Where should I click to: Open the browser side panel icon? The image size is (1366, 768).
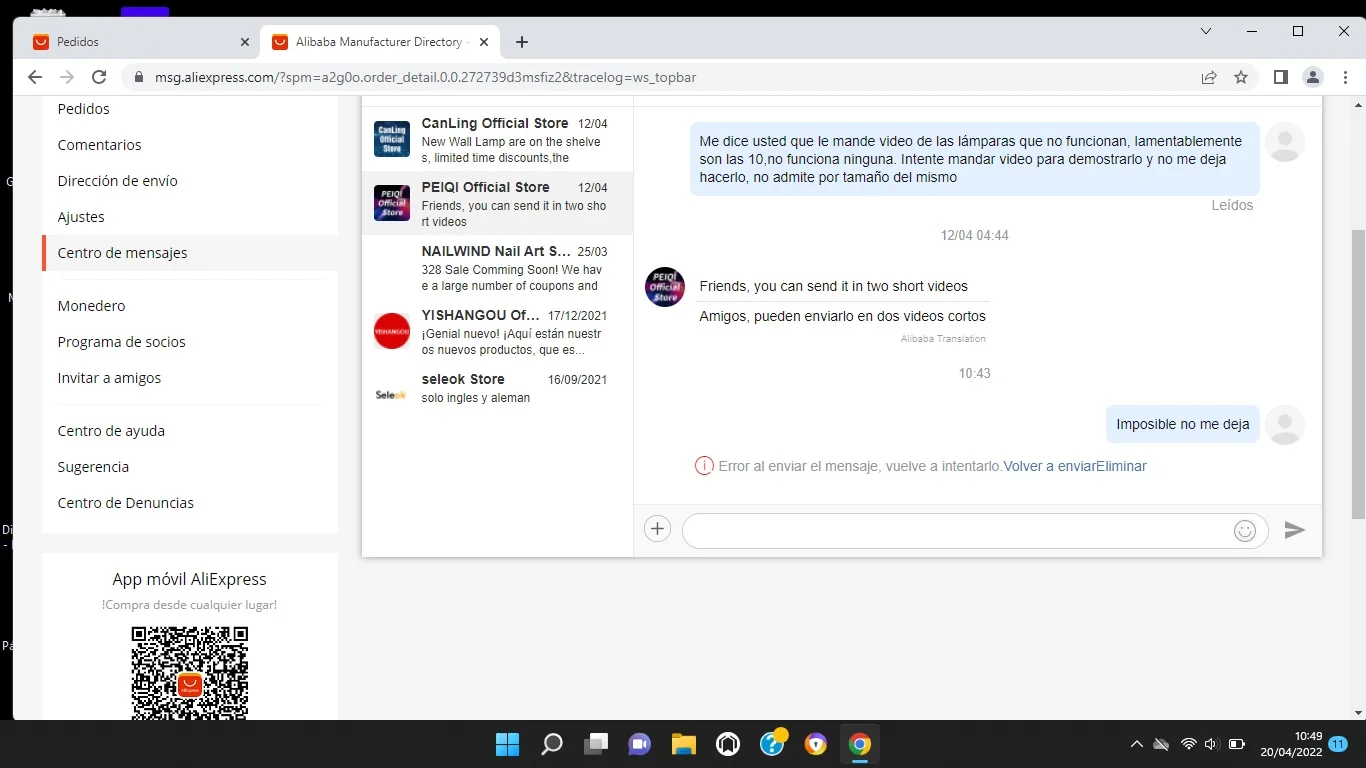1280,77
